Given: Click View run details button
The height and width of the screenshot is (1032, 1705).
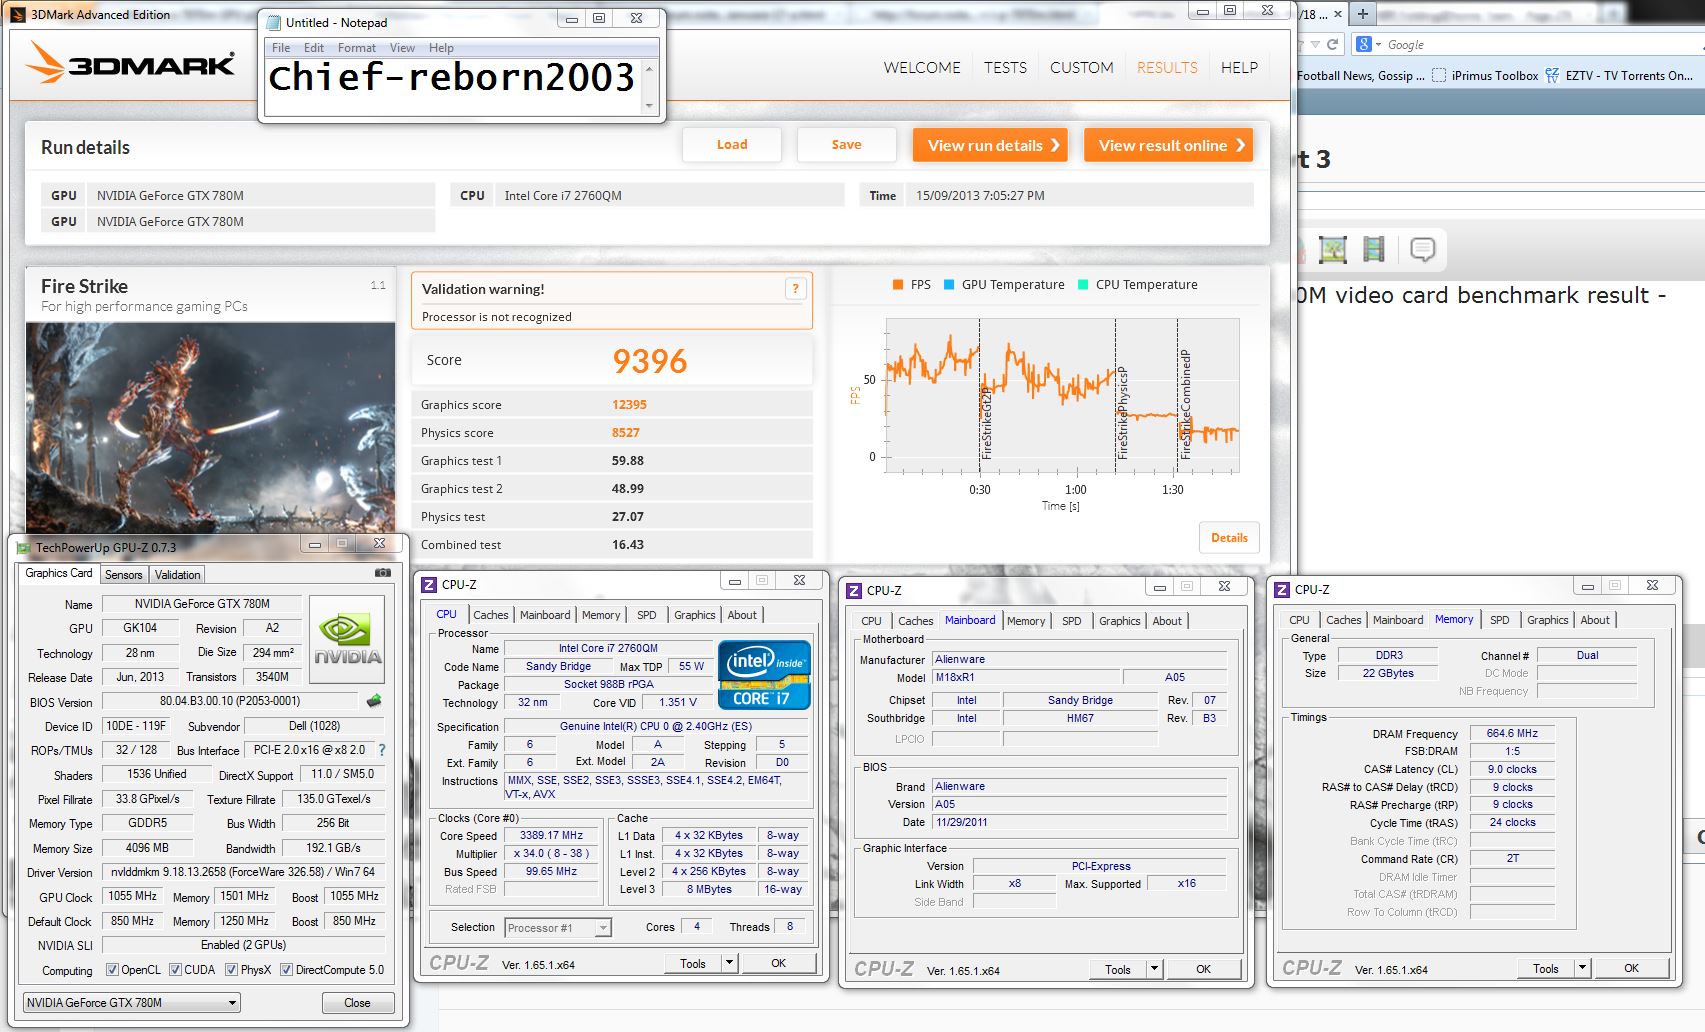Looking at the screenshot, I should click(990, 145).
